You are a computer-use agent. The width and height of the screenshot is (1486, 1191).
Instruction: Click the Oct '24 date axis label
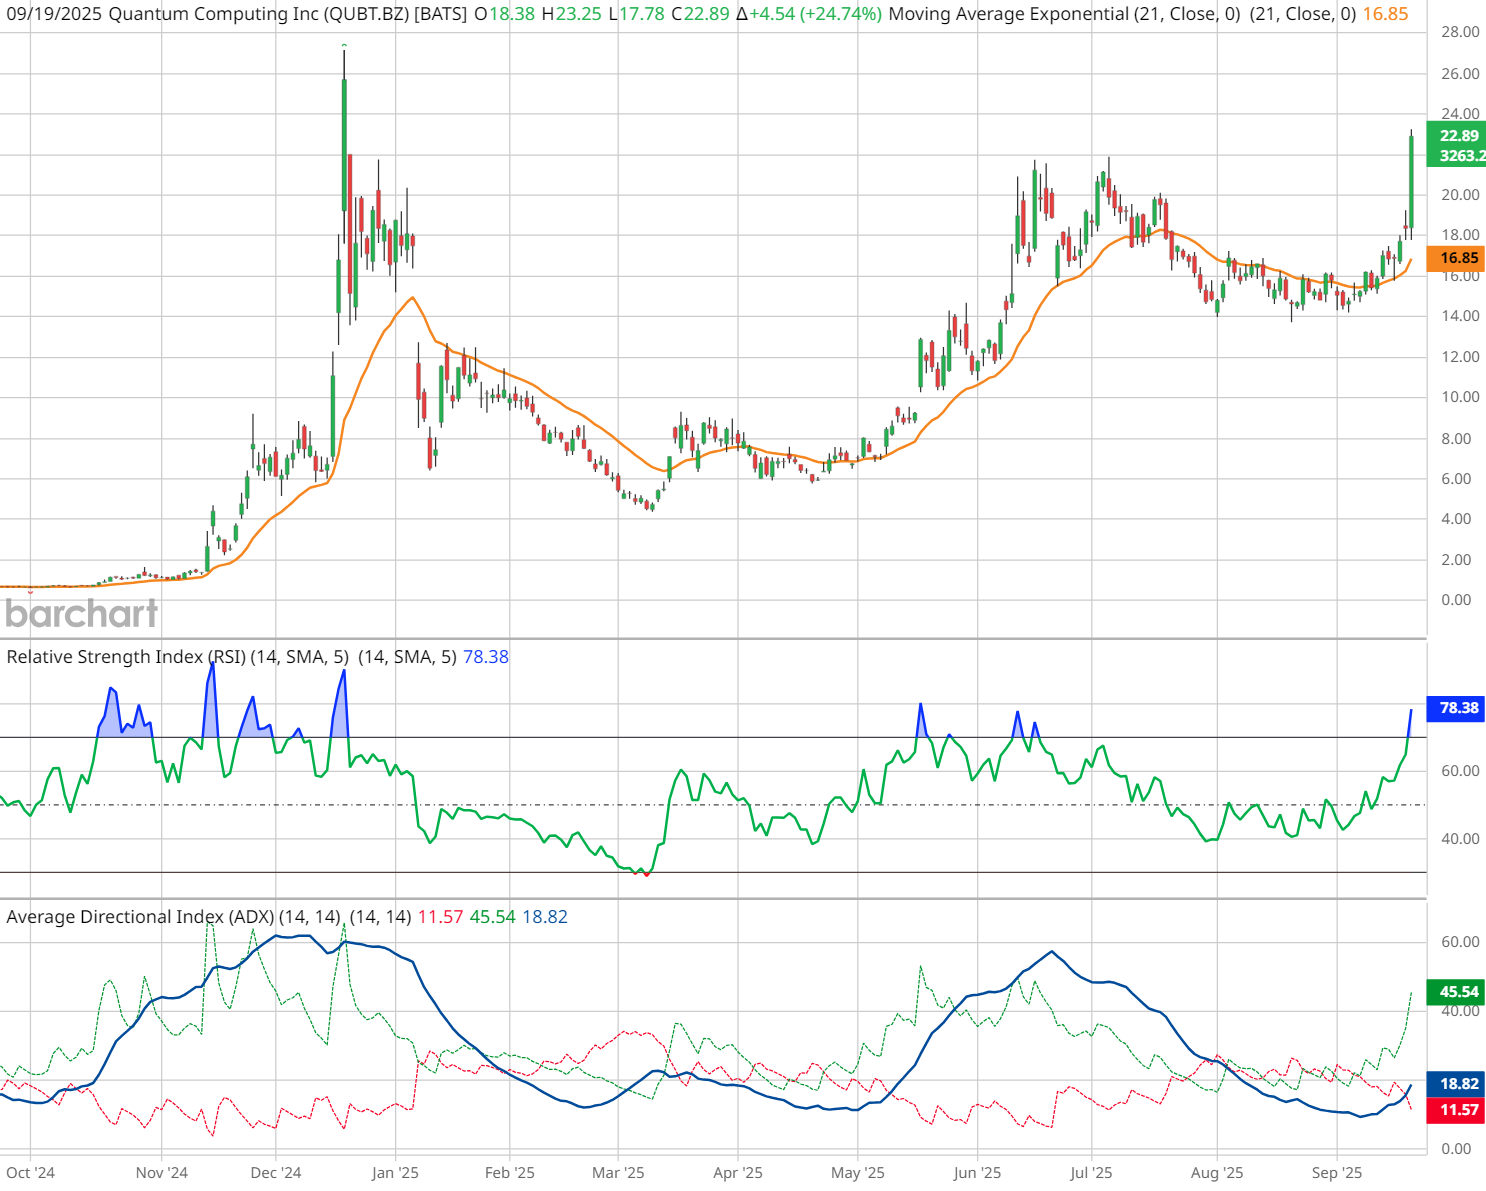tap(30, 1173)
